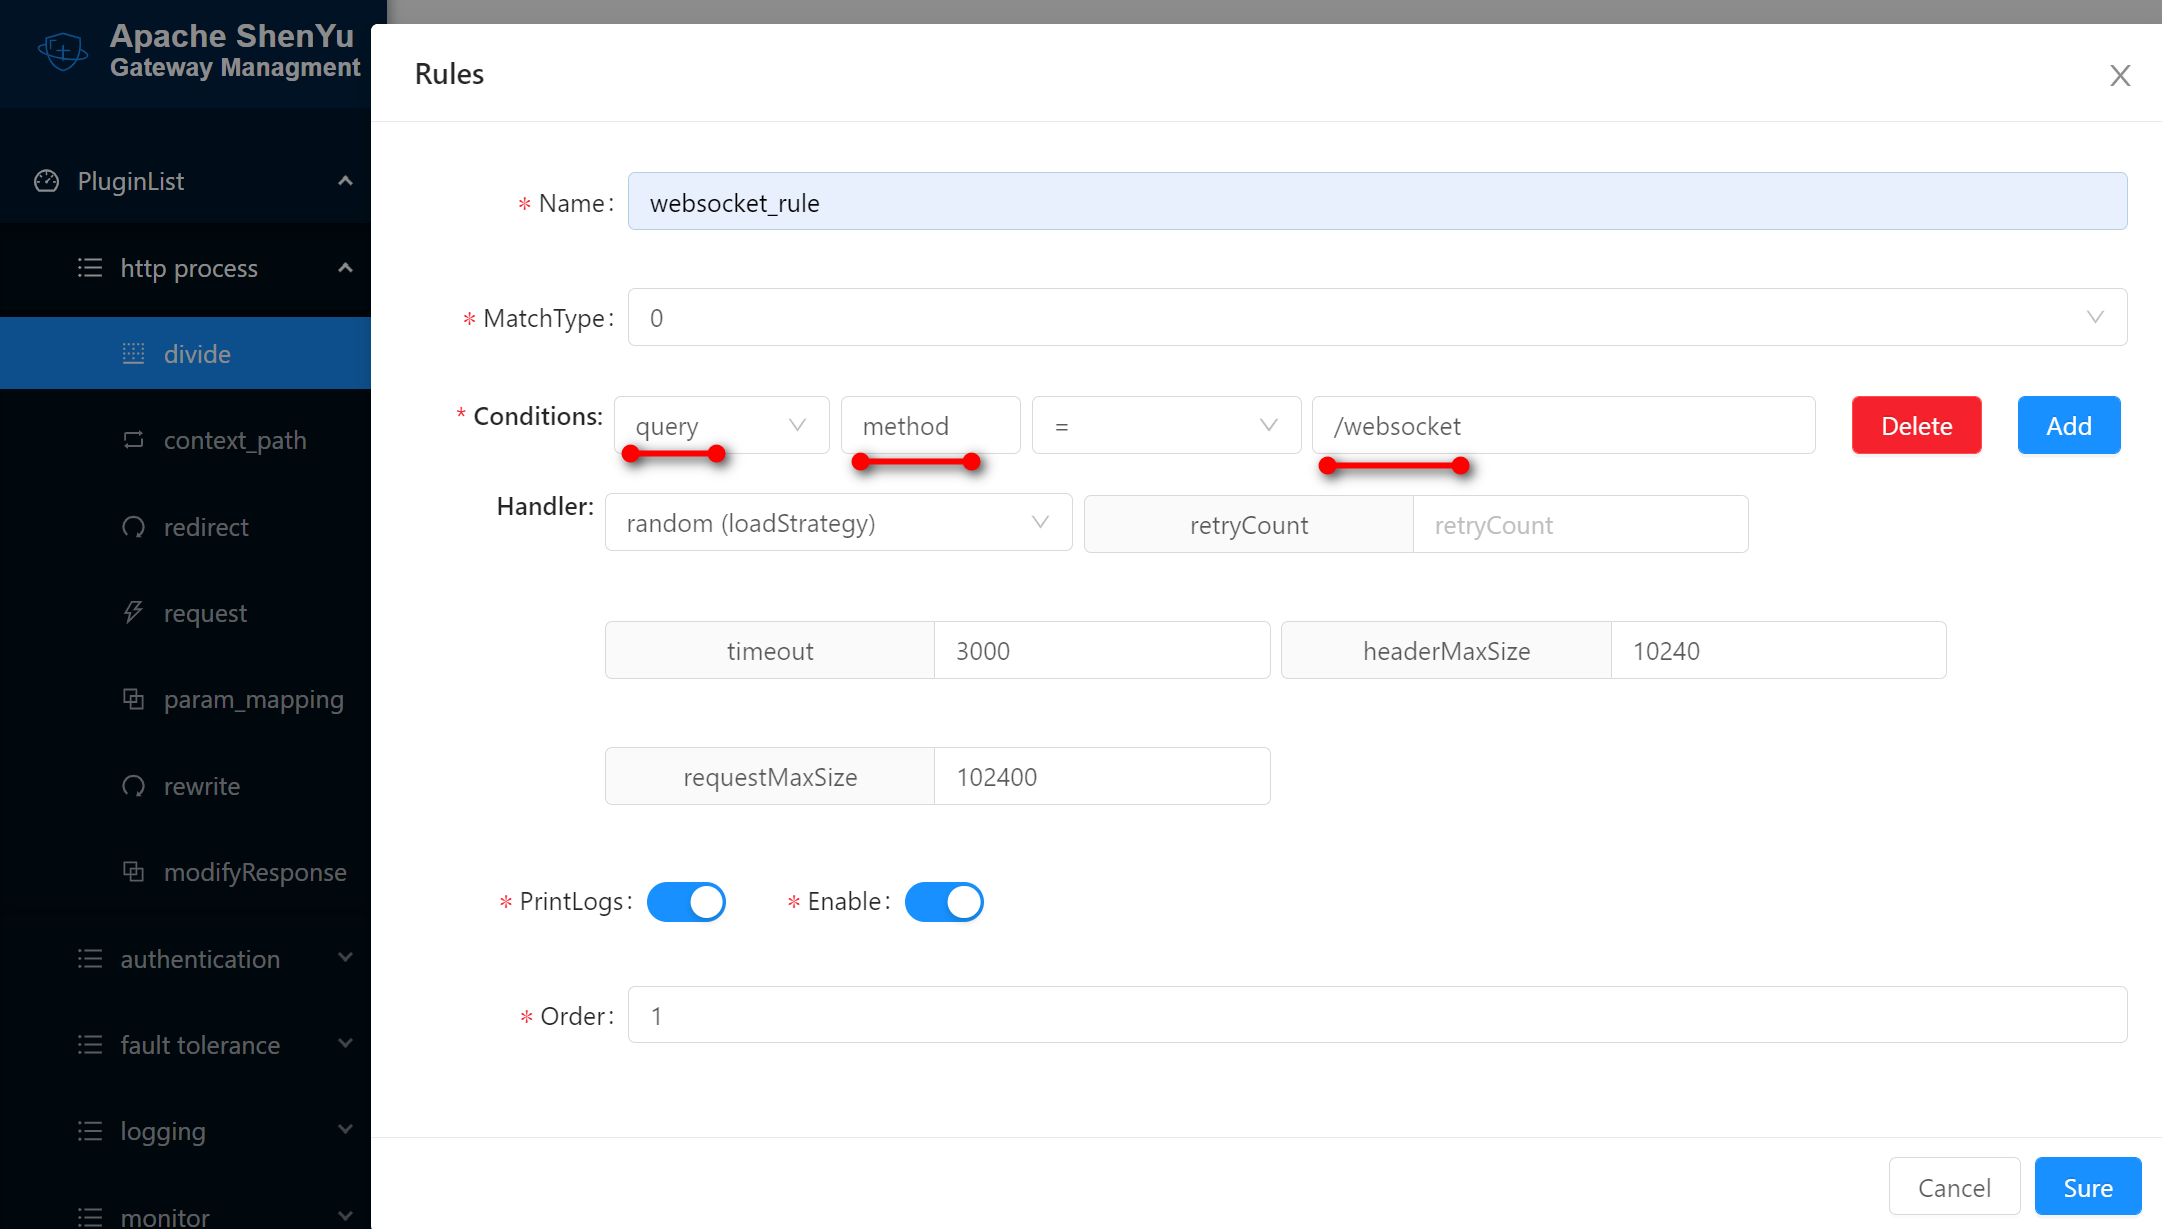Click the Sure button to confirm
The height and width of the screenshot is (1229, 2162).
tap(2087, 1187)
